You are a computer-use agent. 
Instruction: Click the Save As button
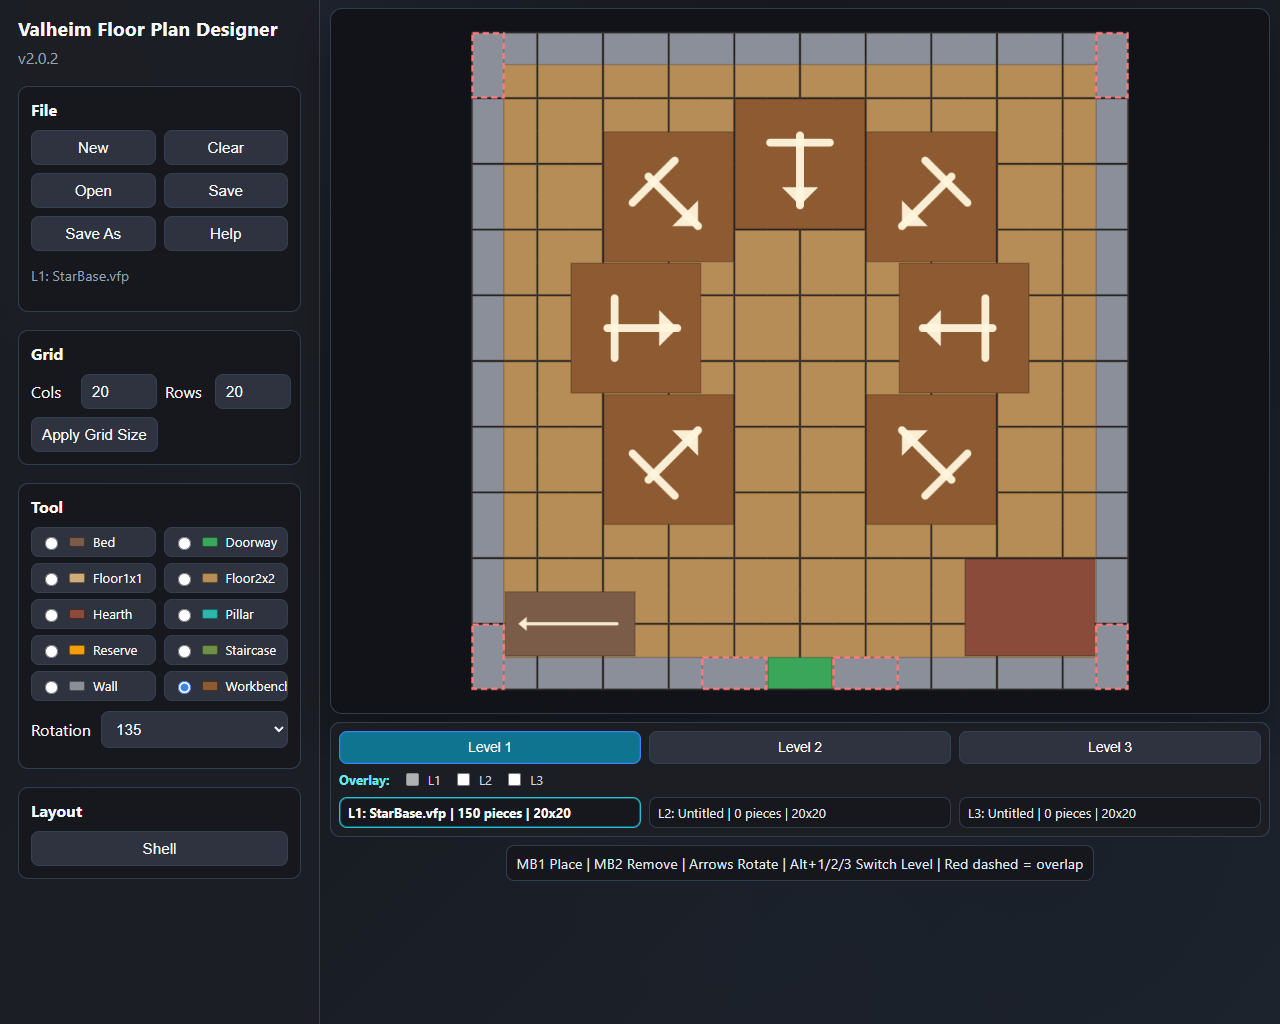[x=93, y=234]
